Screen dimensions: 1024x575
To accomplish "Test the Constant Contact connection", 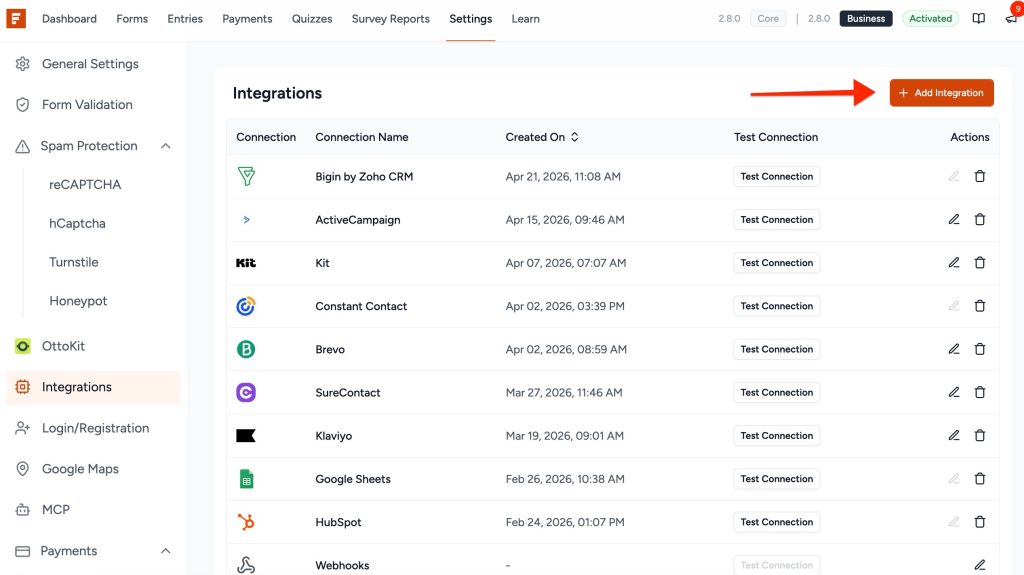I will tap(776, 306).
